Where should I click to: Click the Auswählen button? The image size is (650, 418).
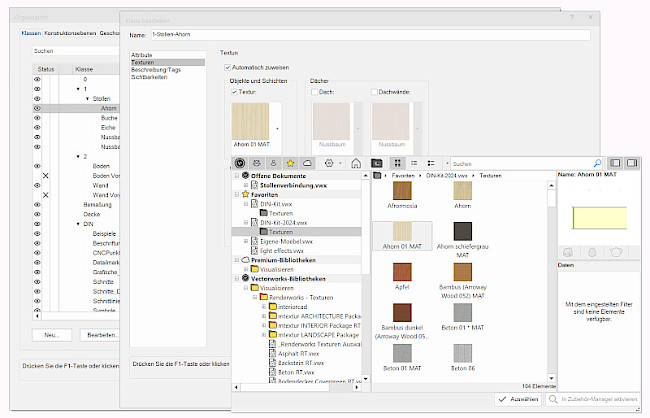coord(517,399)
